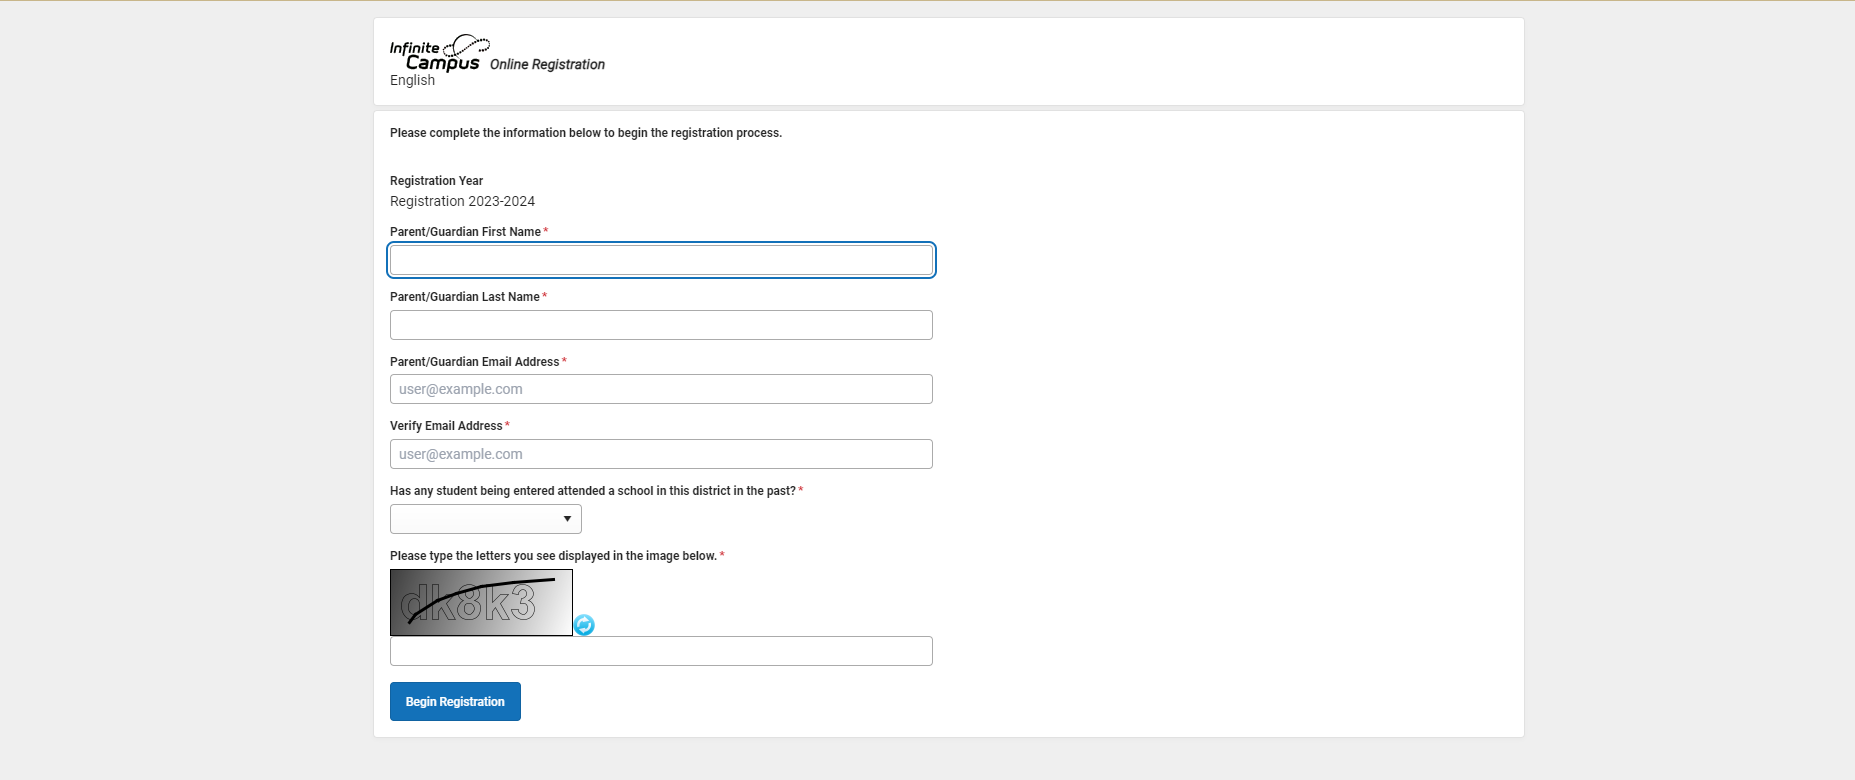Focus the Parent/Guardian First Name field

click(661, 260)
